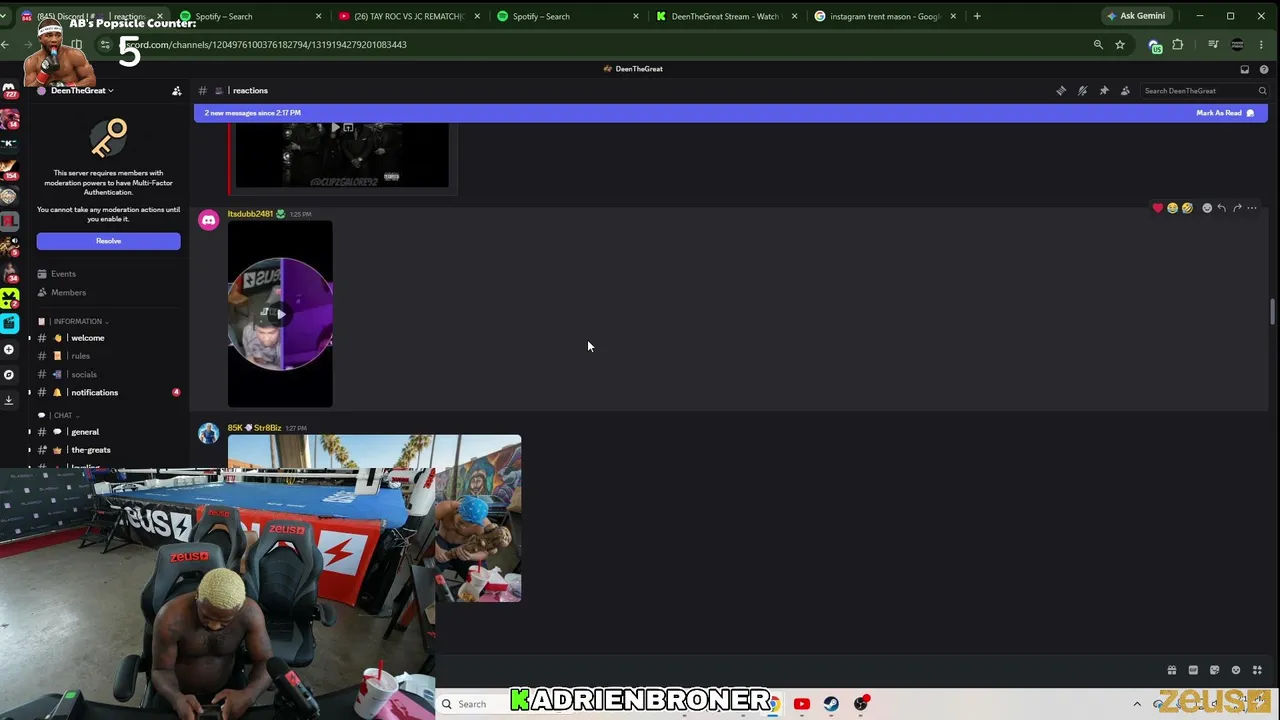Open Steam from the taskbar
1280x720 pixels.
(831, 704)
